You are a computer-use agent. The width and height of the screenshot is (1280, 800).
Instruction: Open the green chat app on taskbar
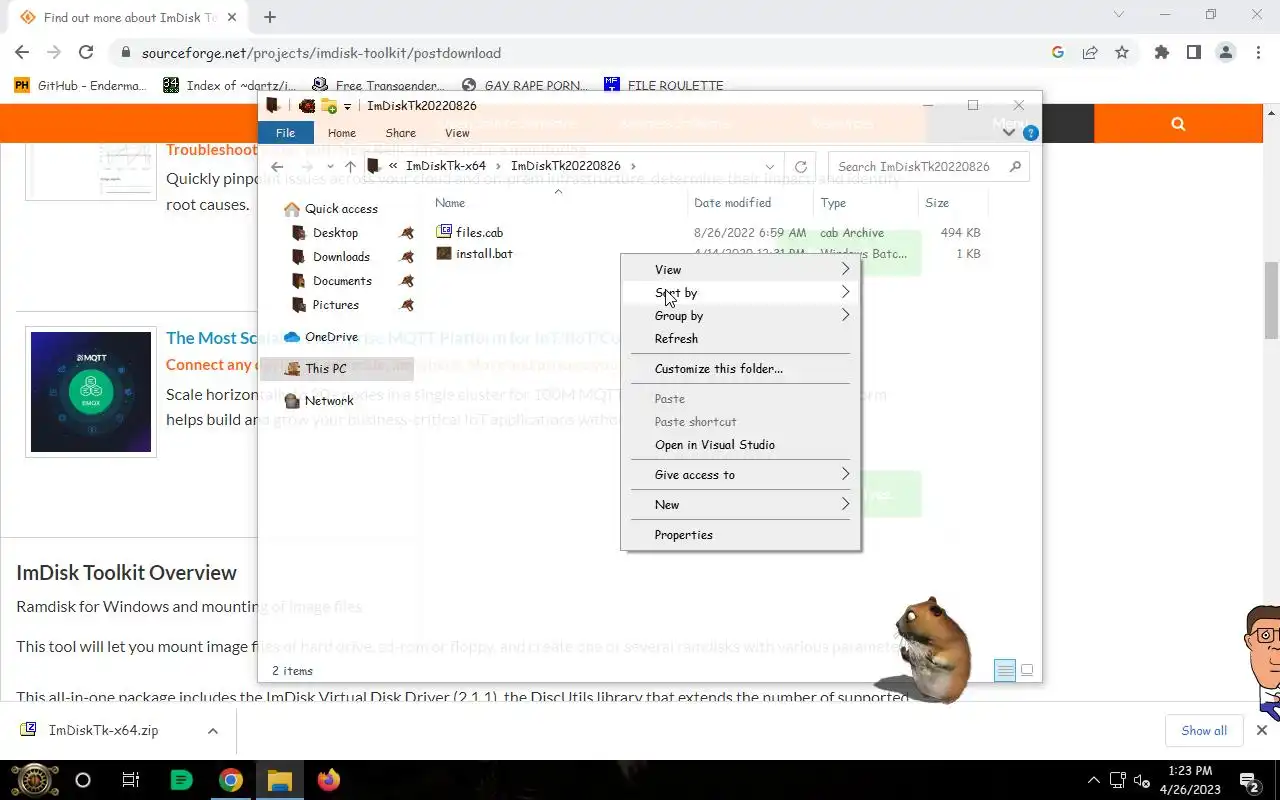click(181, 780)
